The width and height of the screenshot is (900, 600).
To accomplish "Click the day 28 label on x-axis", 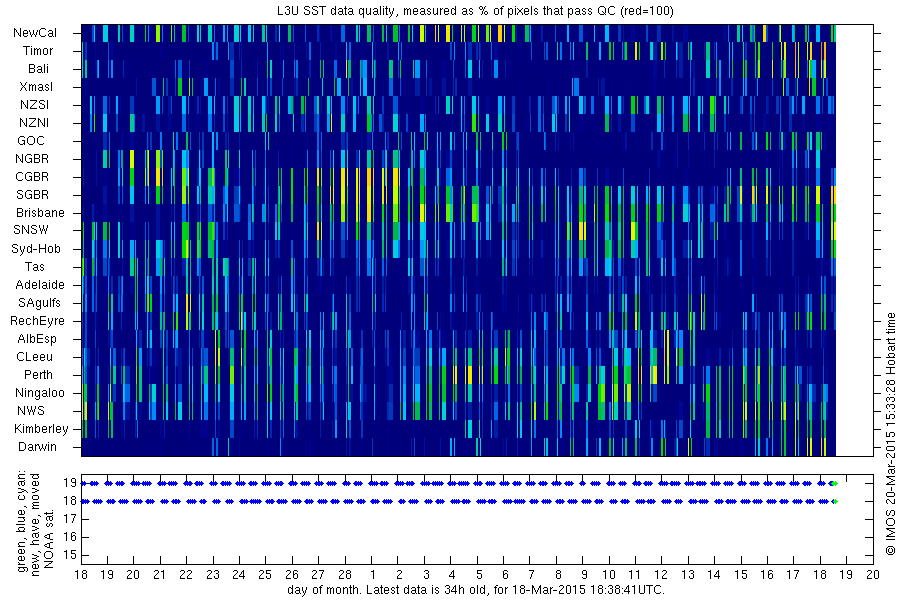I will point(344,574).
